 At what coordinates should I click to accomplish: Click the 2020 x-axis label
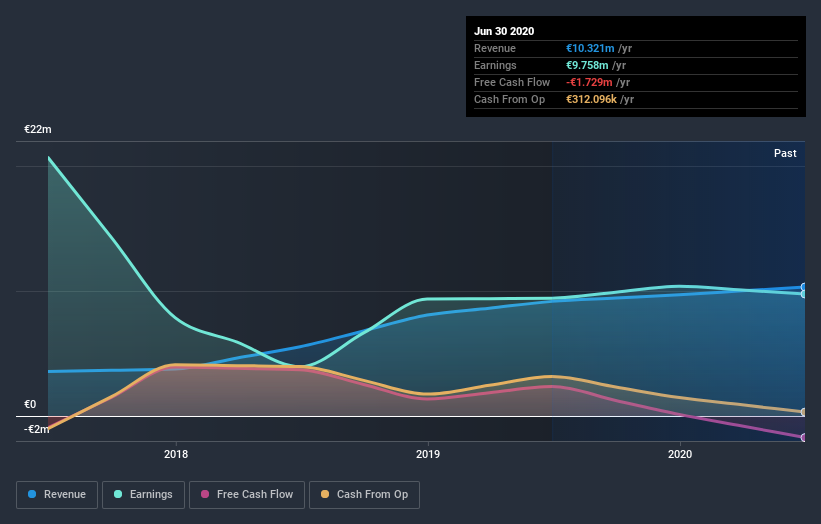(x=680, y=454)
